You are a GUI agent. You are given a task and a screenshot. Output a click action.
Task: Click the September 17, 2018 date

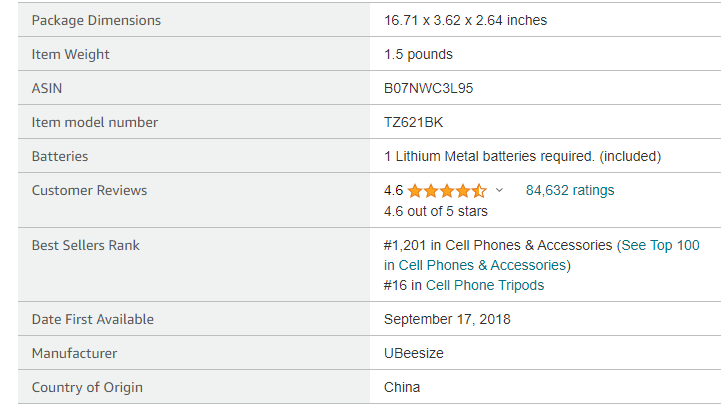[x=447, y=319]
